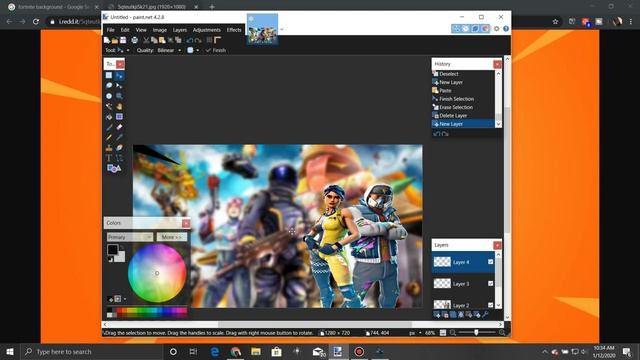Open the palette options dropdown in Colors
The width and height of the screenshot is (640, 360).
(x=124, y=299)
